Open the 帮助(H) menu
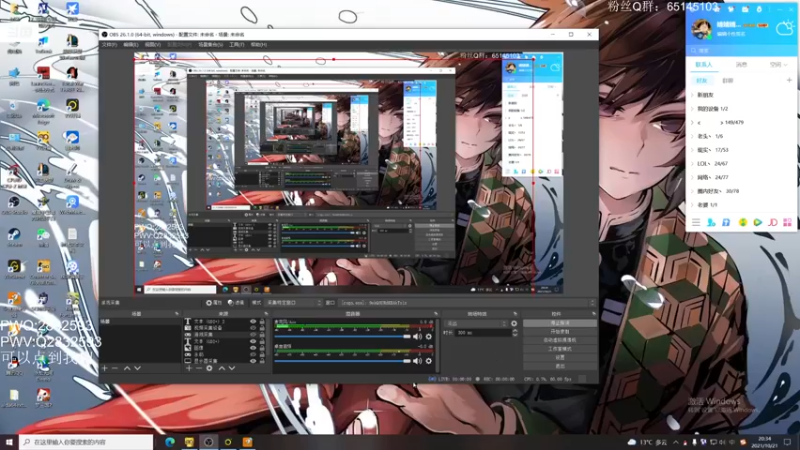Image resolution: width=800 pixels, height=450 pixels. click(259, 45)
